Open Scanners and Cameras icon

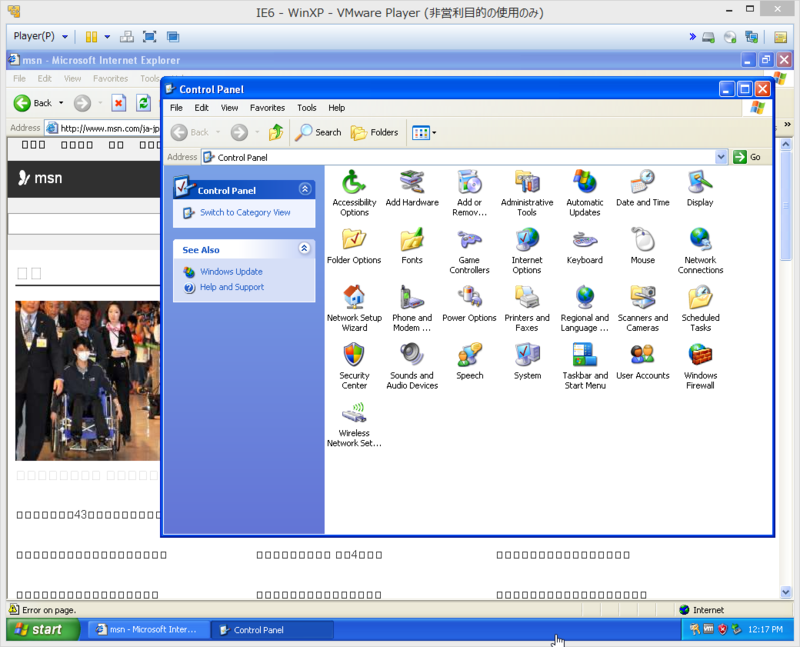click(642, 308)
